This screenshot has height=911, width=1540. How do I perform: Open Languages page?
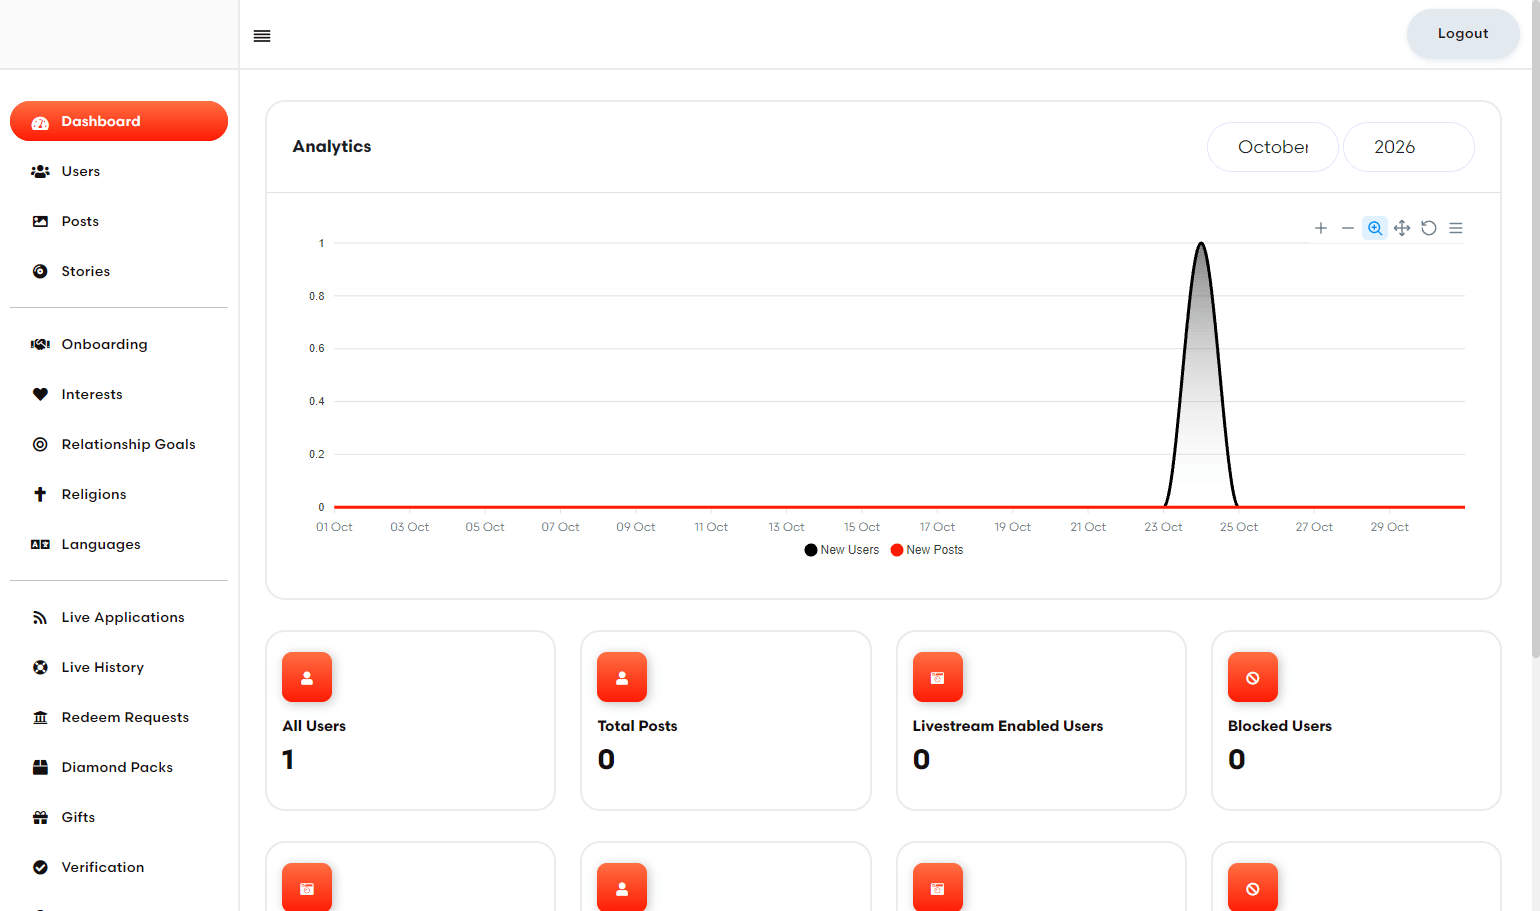point(119,544)
